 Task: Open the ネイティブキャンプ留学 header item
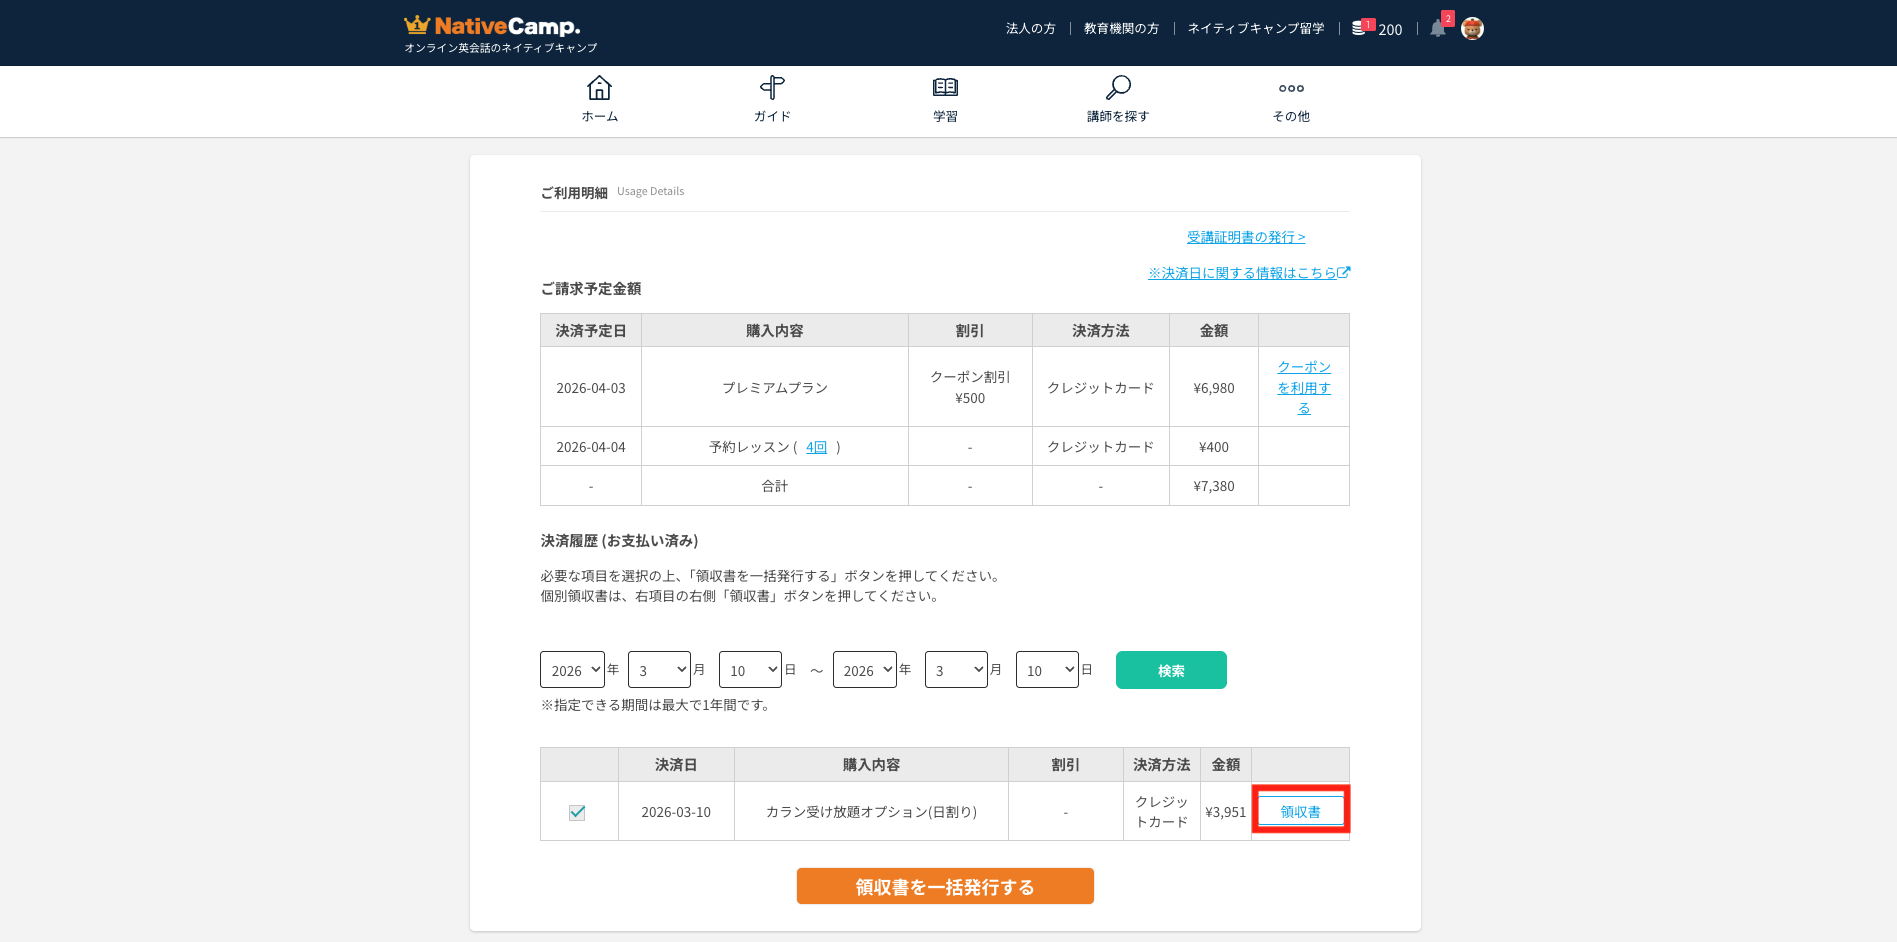(1255, 29)
